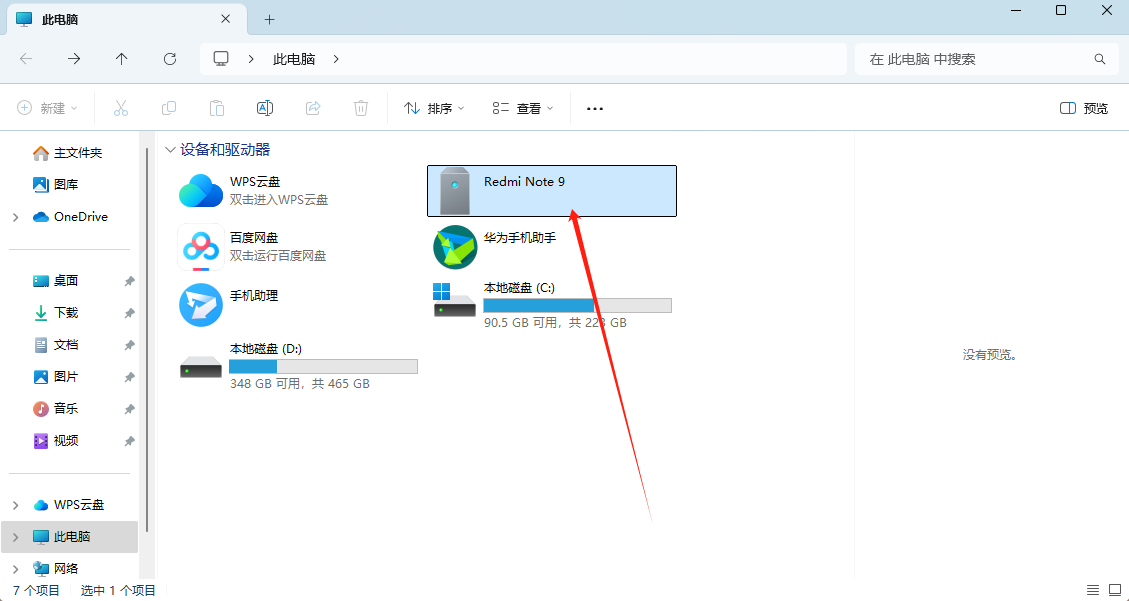Click the 本地磁盘 (C:) usage bar

tap(577, 305)
